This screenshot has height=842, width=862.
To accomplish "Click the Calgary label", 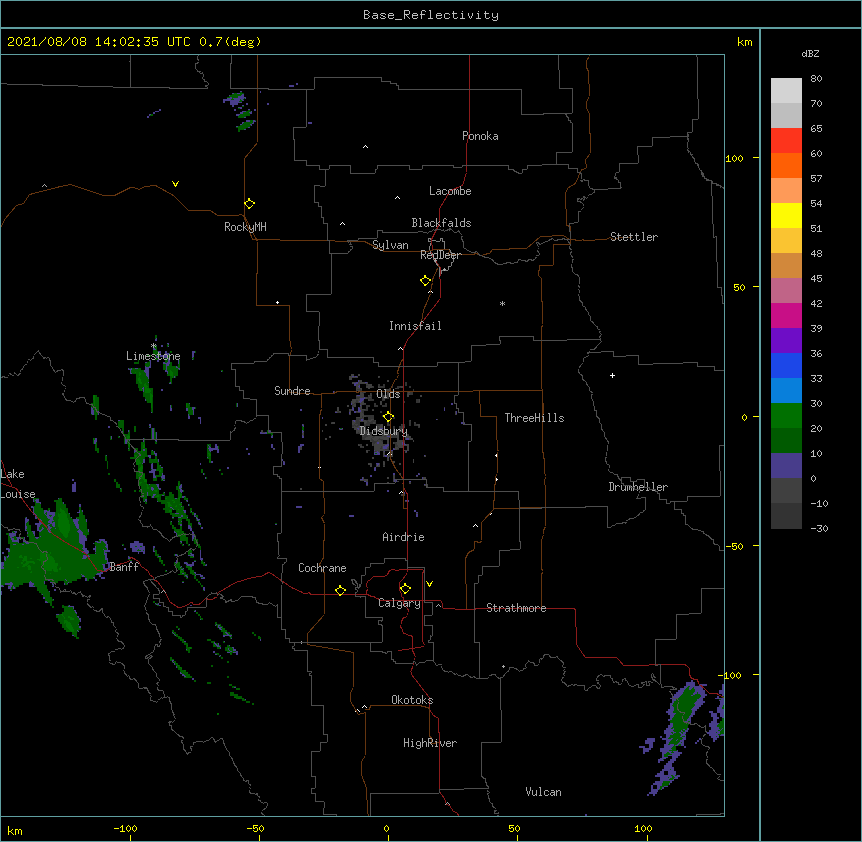I will pyautogui.click(x=399, y=603).
